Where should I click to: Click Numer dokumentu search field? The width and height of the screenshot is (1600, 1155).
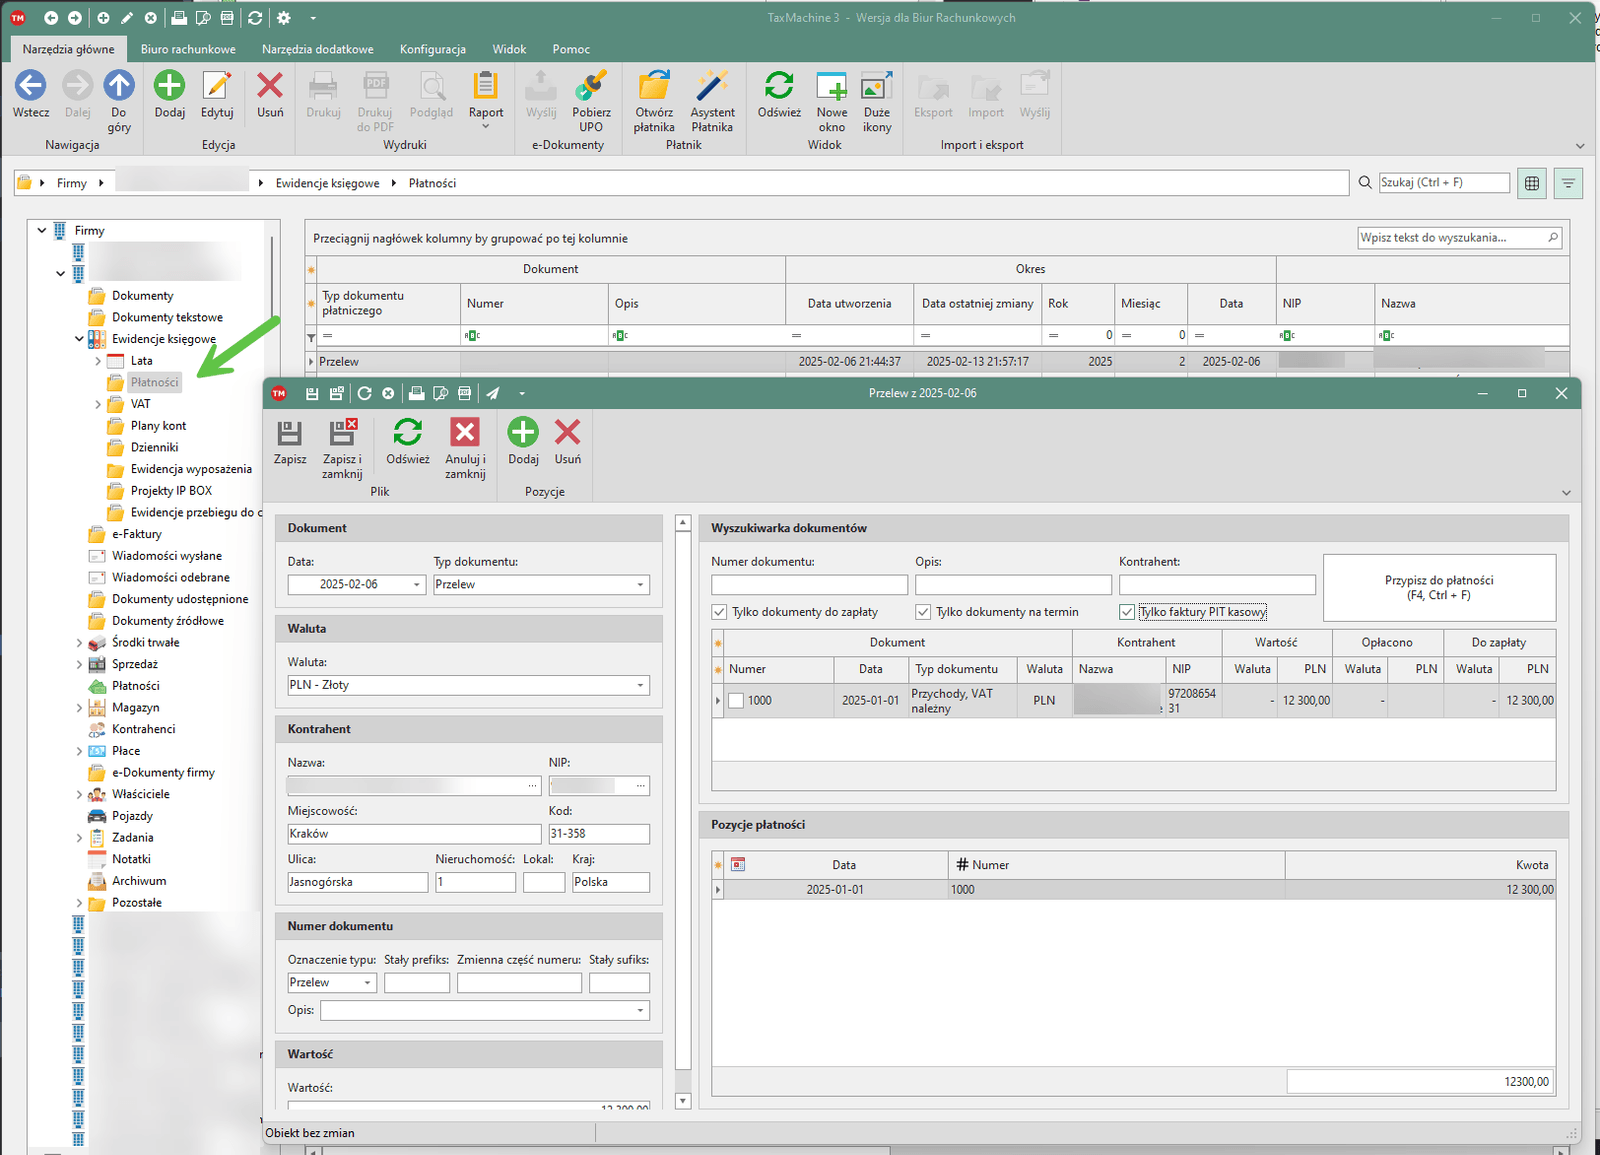coord(809,585)
